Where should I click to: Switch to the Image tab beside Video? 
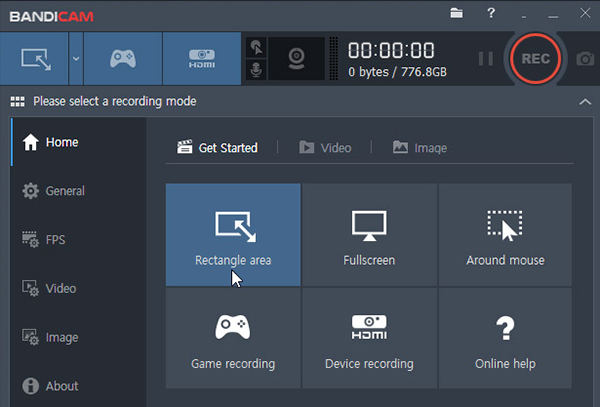point(419,148)
